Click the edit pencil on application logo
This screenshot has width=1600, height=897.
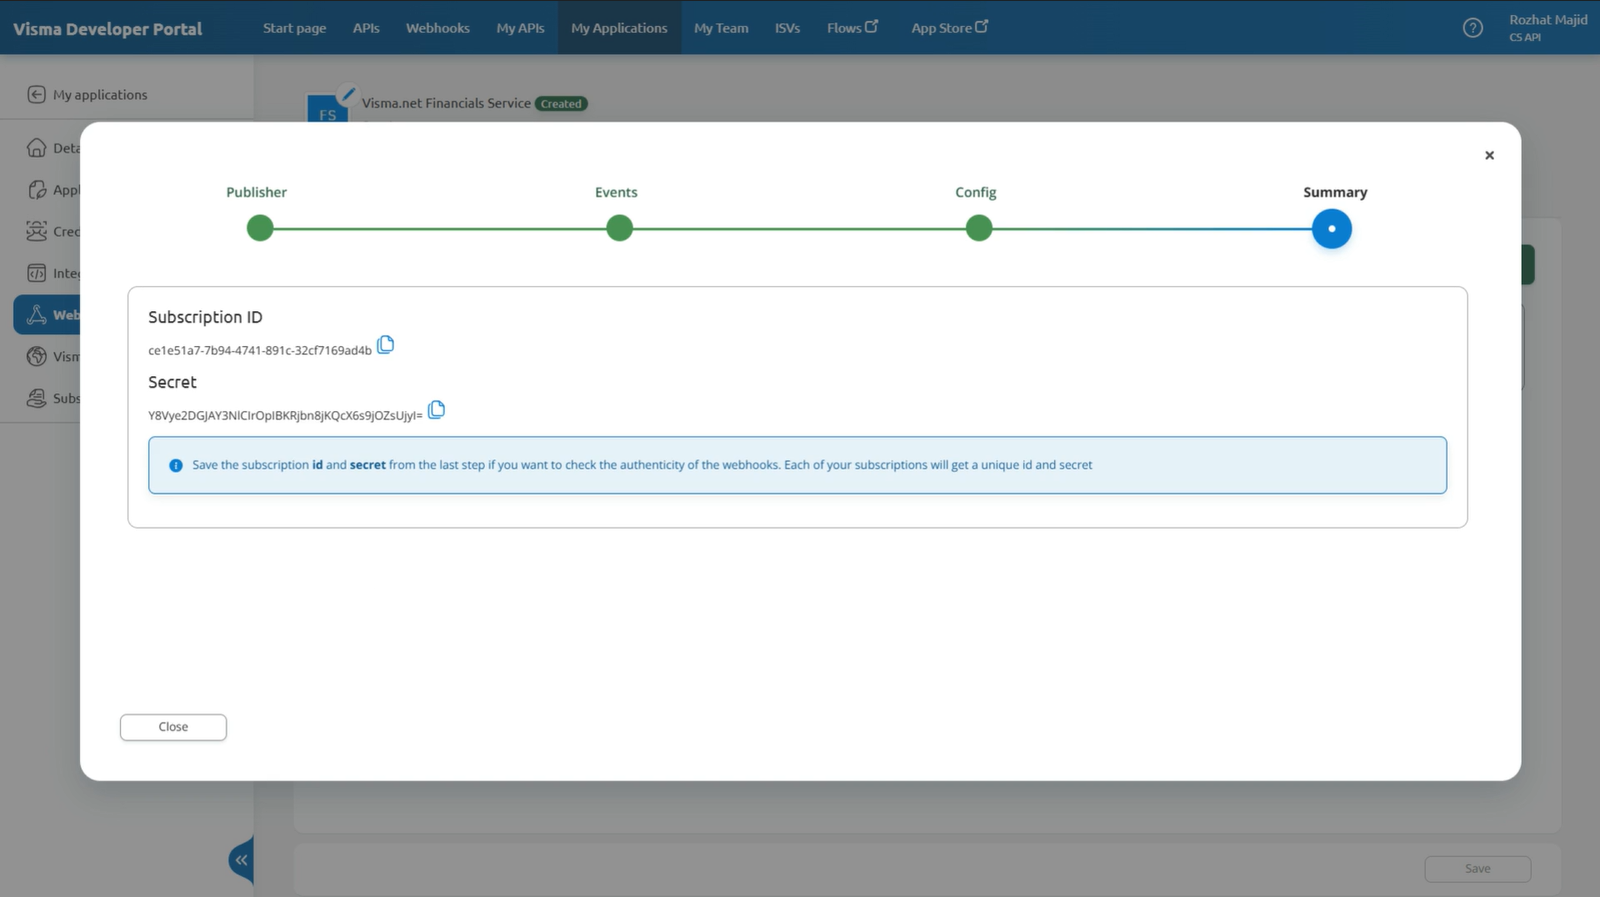[347, 95]
